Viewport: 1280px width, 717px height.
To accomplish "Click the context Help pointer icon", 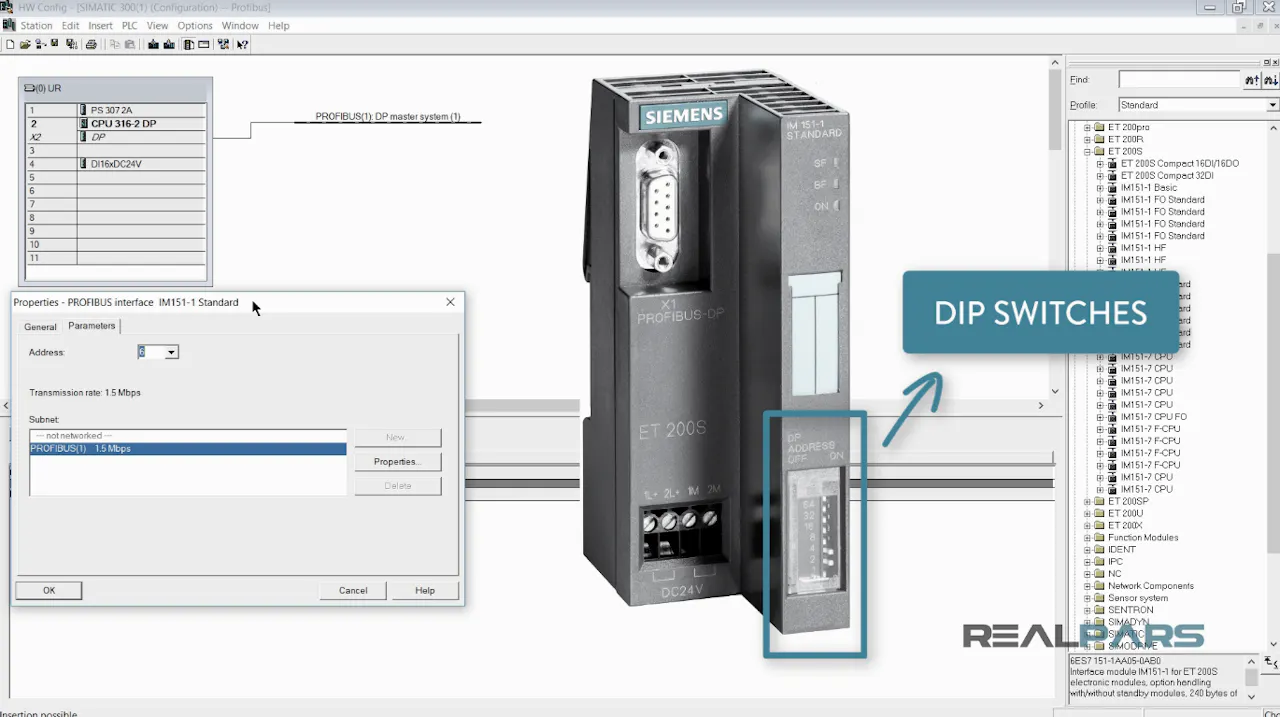I will [242, 44].
